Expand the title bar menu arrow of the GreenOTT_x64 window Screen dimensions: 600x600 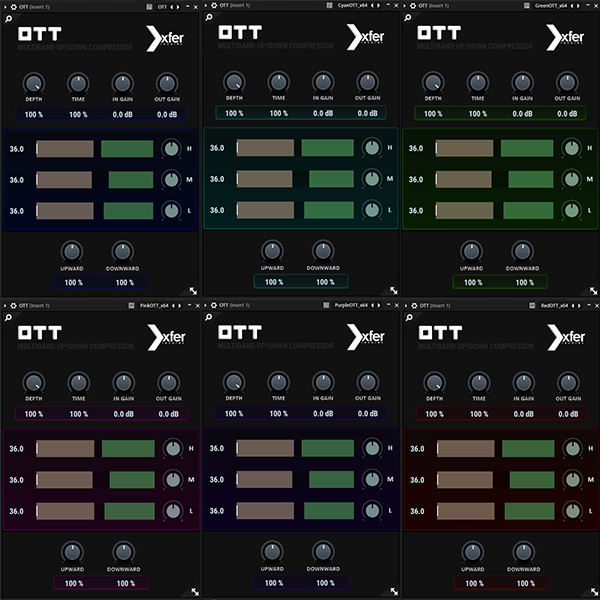point(405,6)
